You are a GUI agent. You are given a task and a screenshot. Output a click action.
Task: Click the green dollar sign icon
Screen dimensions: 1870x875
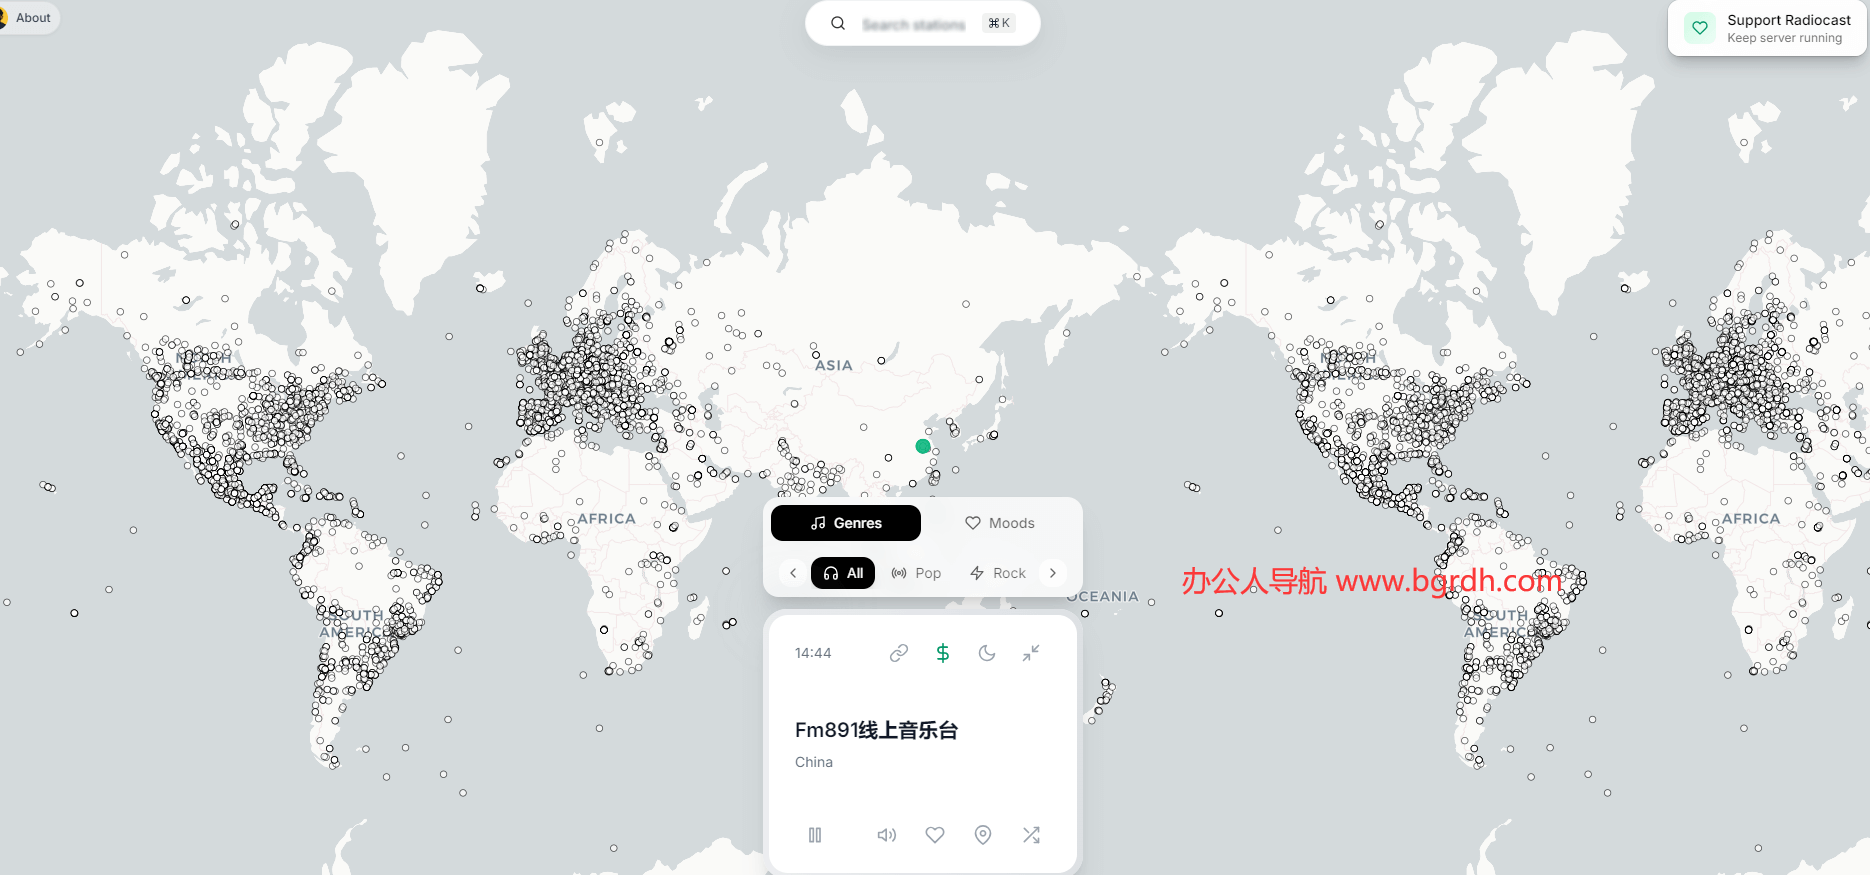click(x=943, y=653)
